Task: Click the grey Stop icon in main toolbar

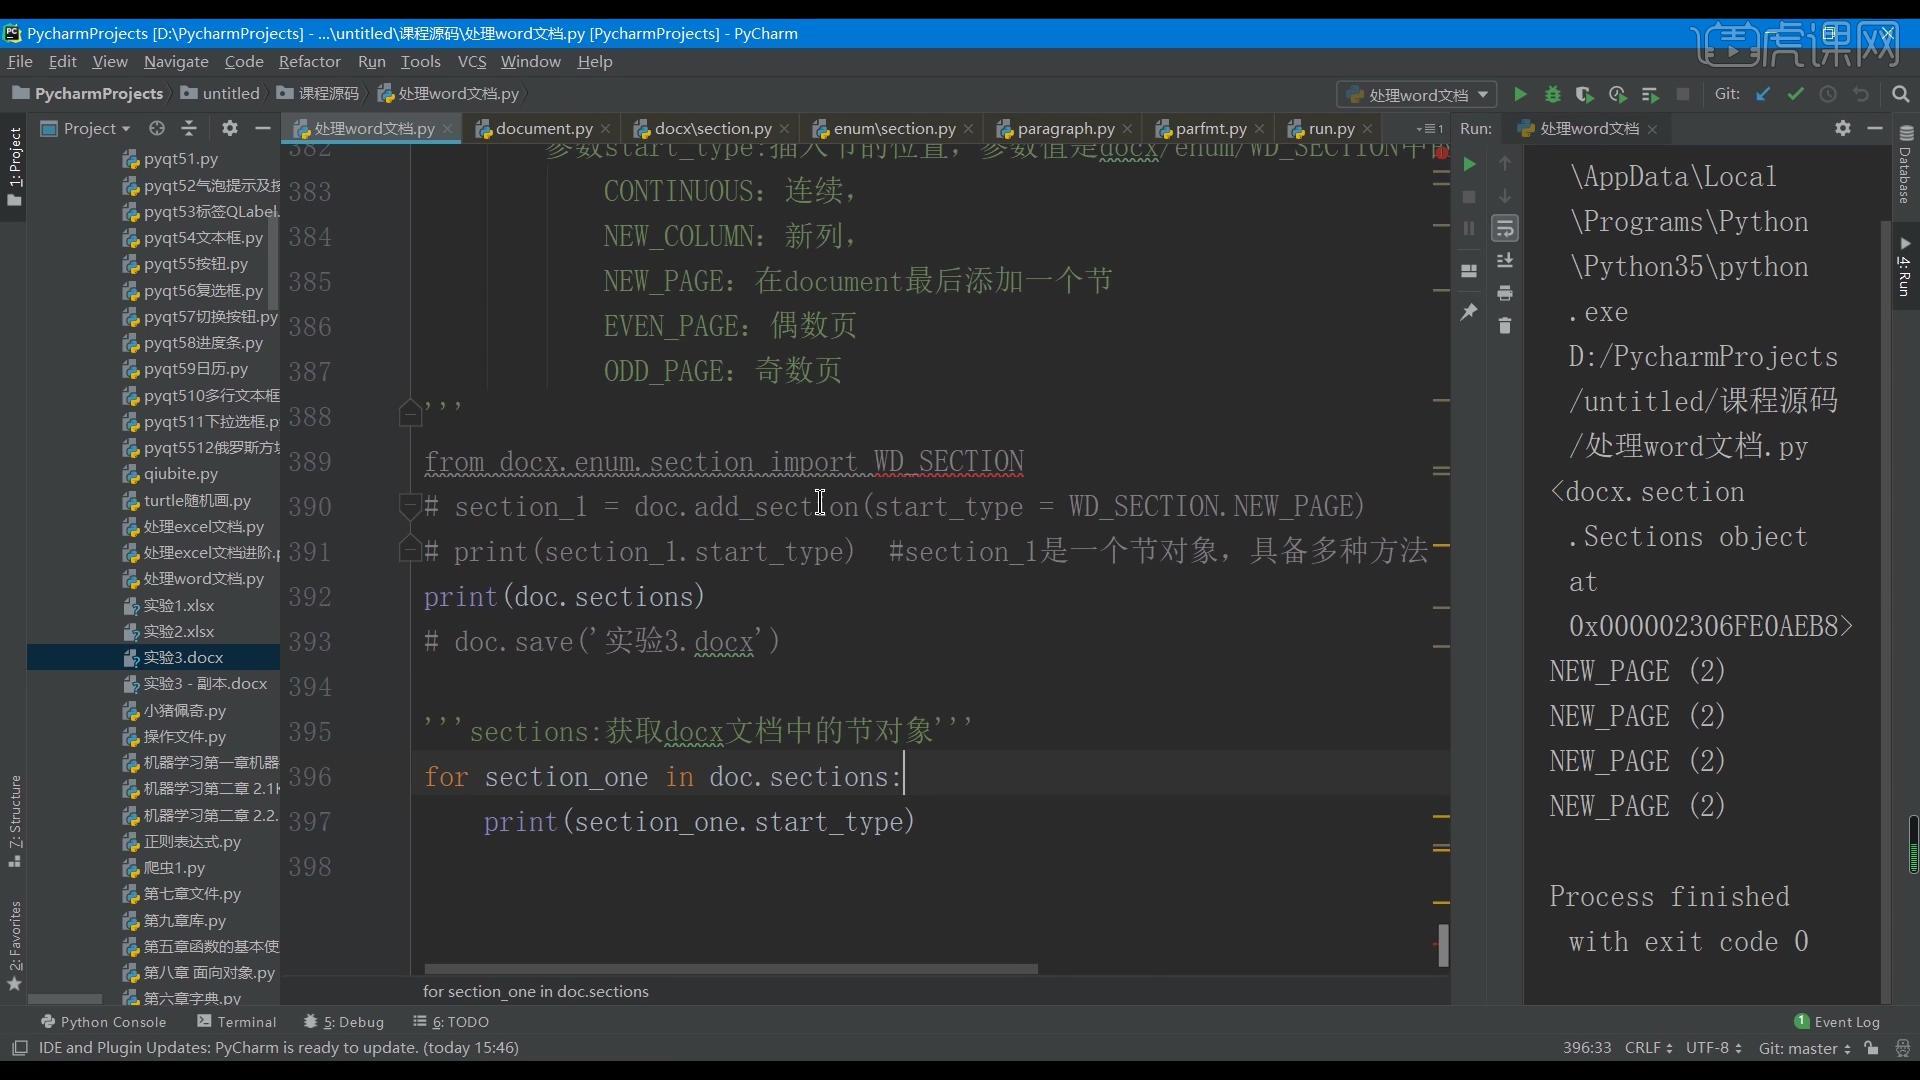Action: (x=1683, y=94)
